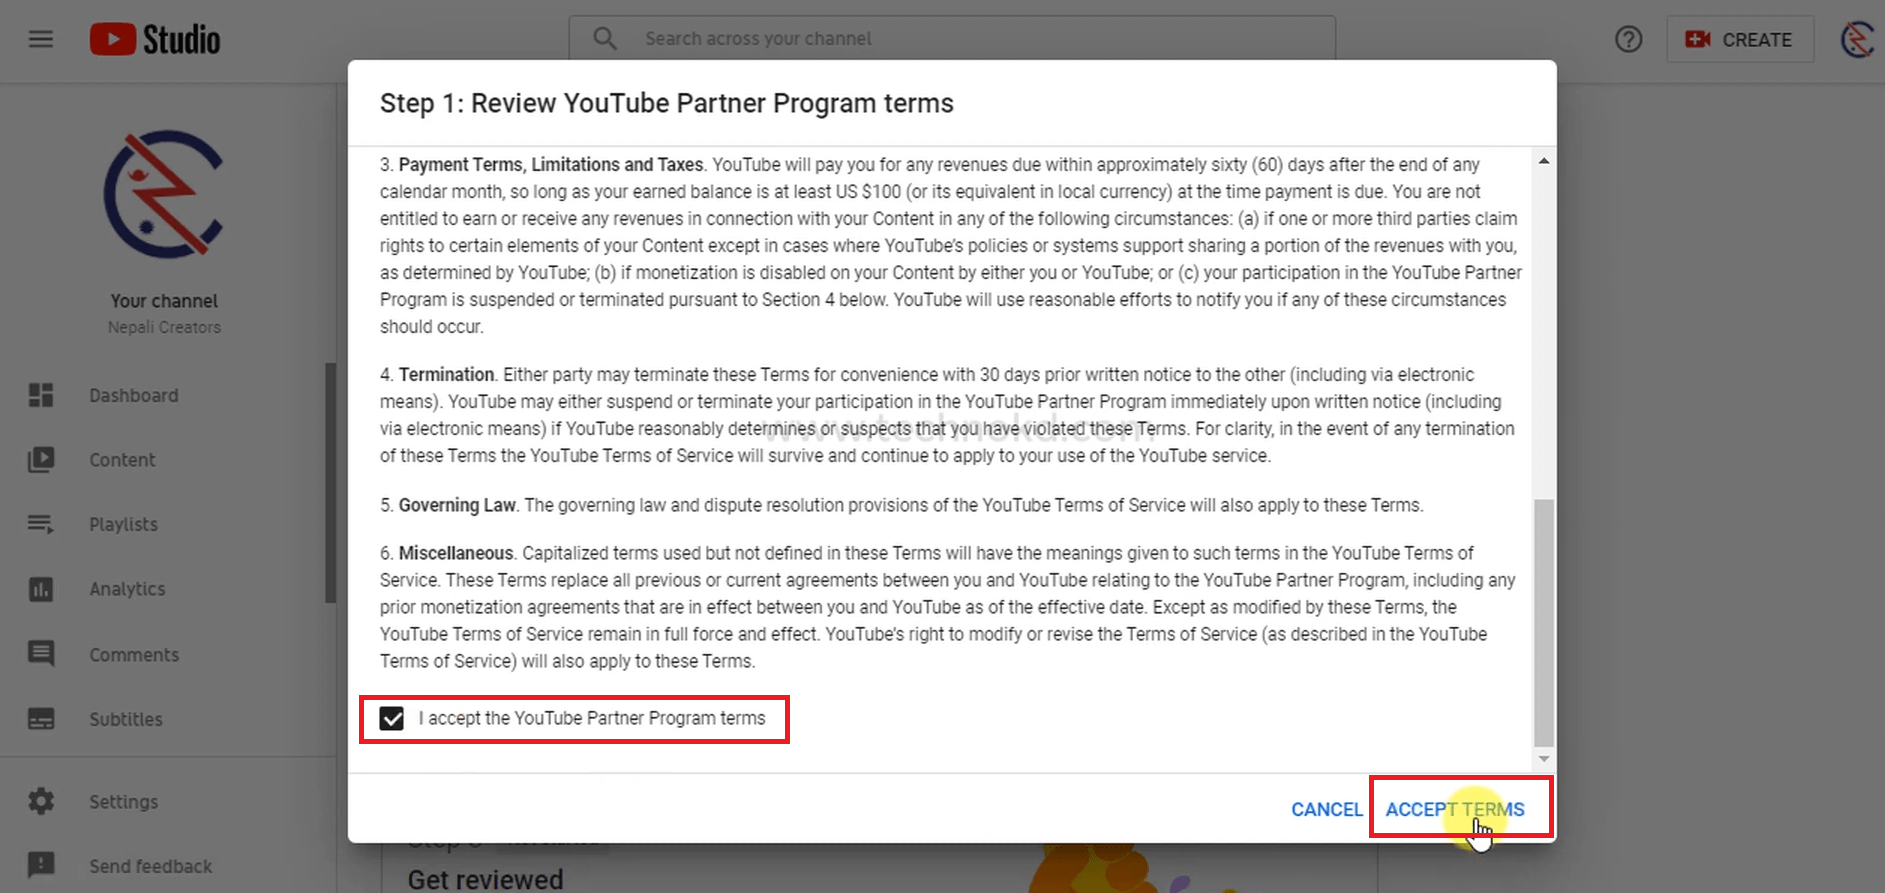Click the 'Nepali Creators' channel name
This screenshot has width=1885, height=893.
pyautogui.click(x=164, y=327)
